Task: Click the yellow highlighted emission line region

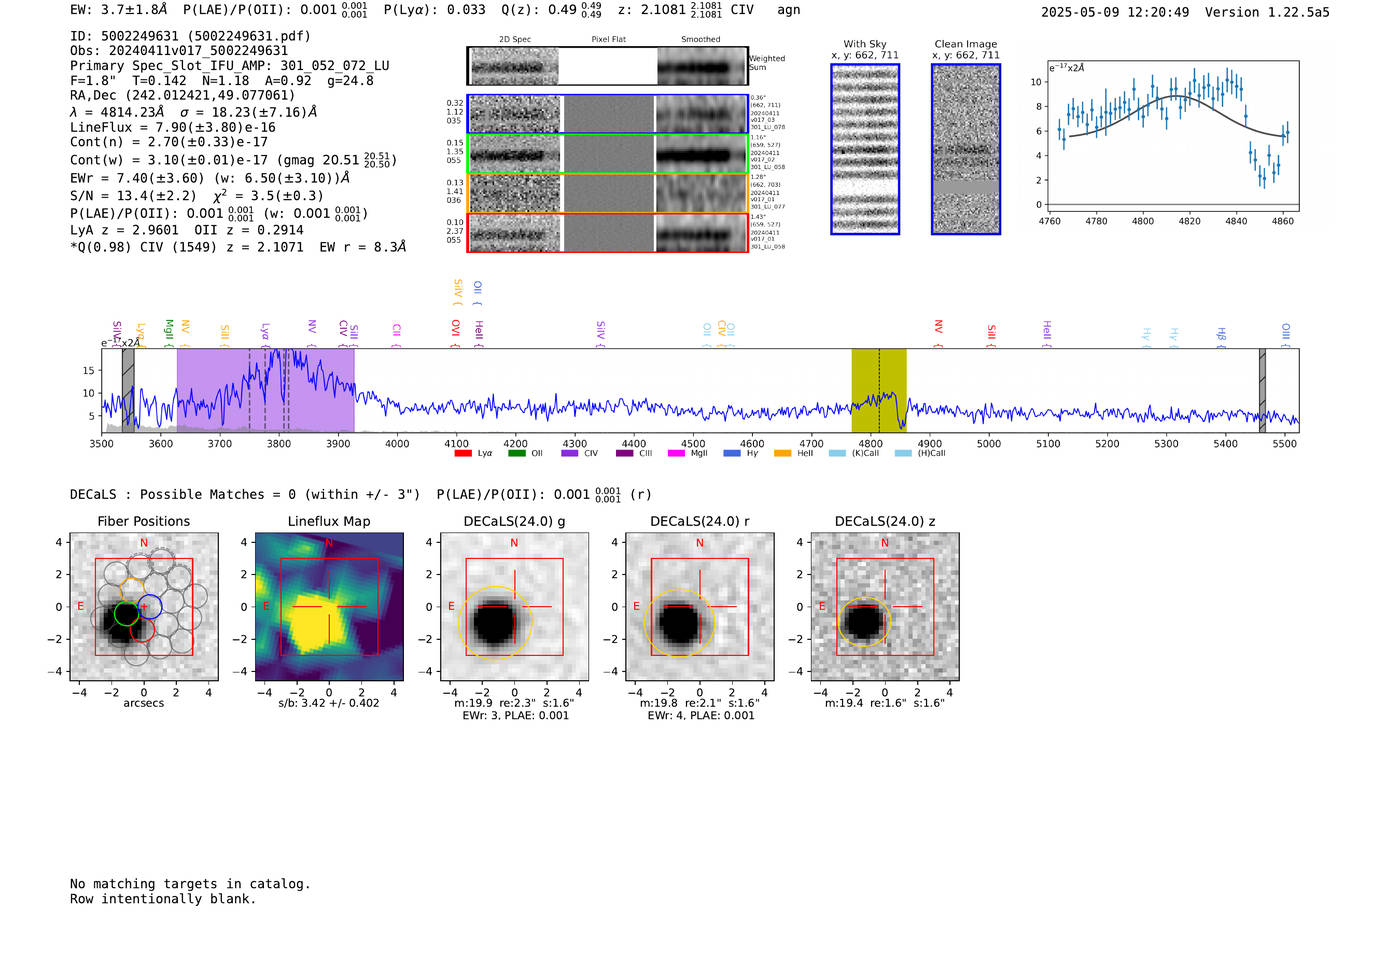Action: (x=879, y=390)
